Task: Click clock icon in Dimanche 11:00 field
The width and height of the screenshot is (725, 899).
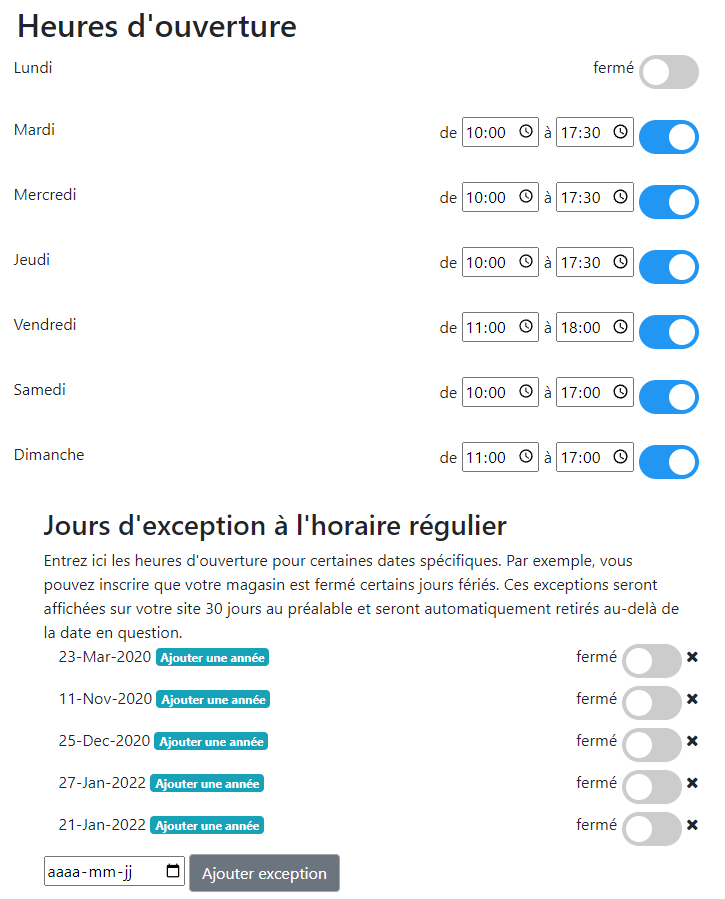Action: [x=526, y=456]
